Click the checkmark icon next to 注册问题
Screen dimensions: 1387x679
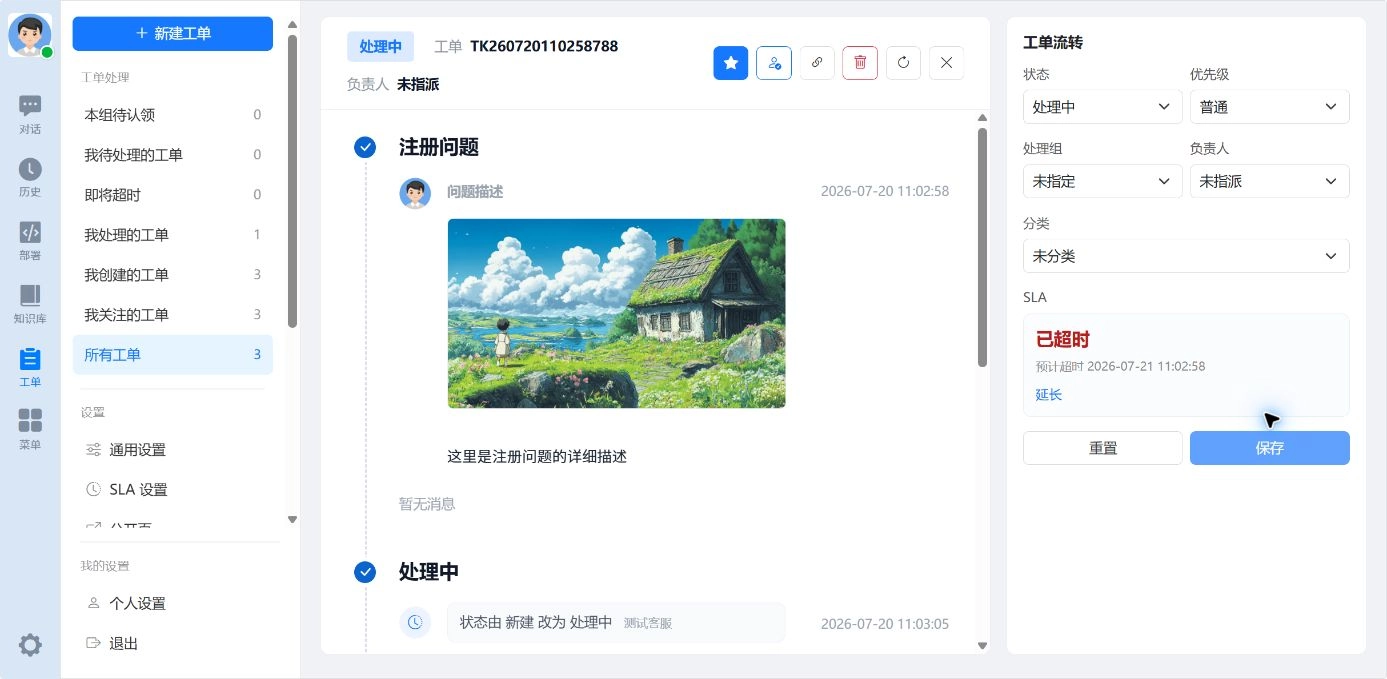(x=365, y=147)
